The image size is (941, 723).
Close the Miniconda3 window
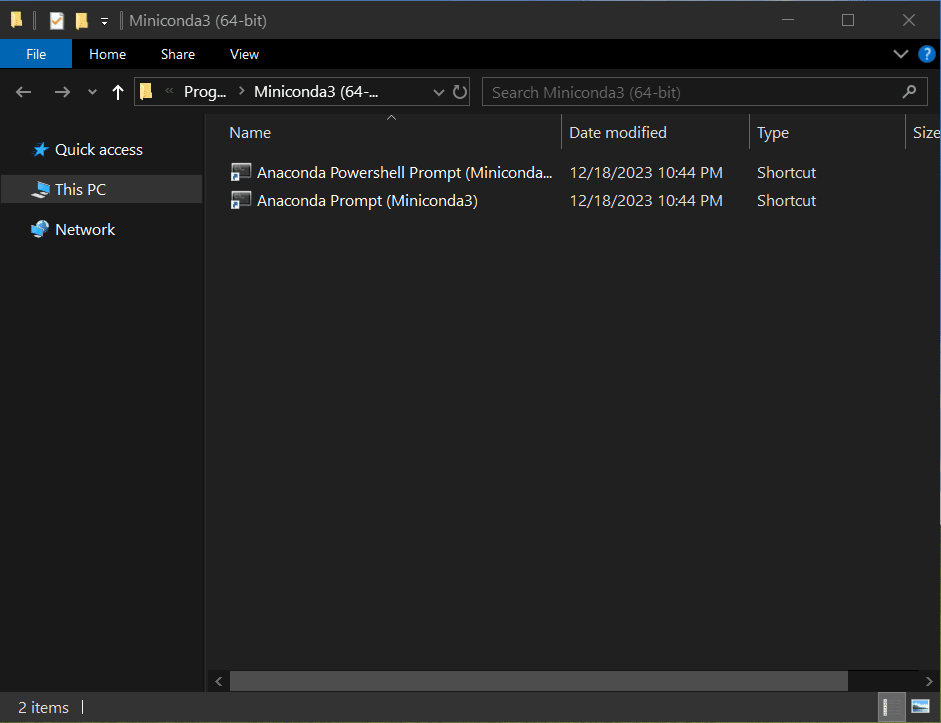[909, 20]
